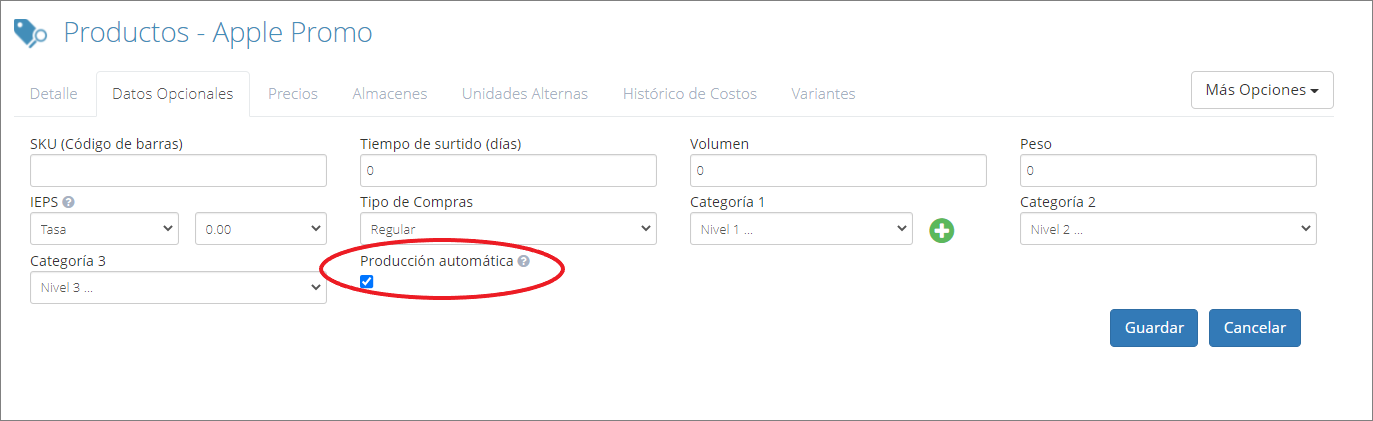
Task: Click the blue product tag icon
Action: click(x=30, y=33)
